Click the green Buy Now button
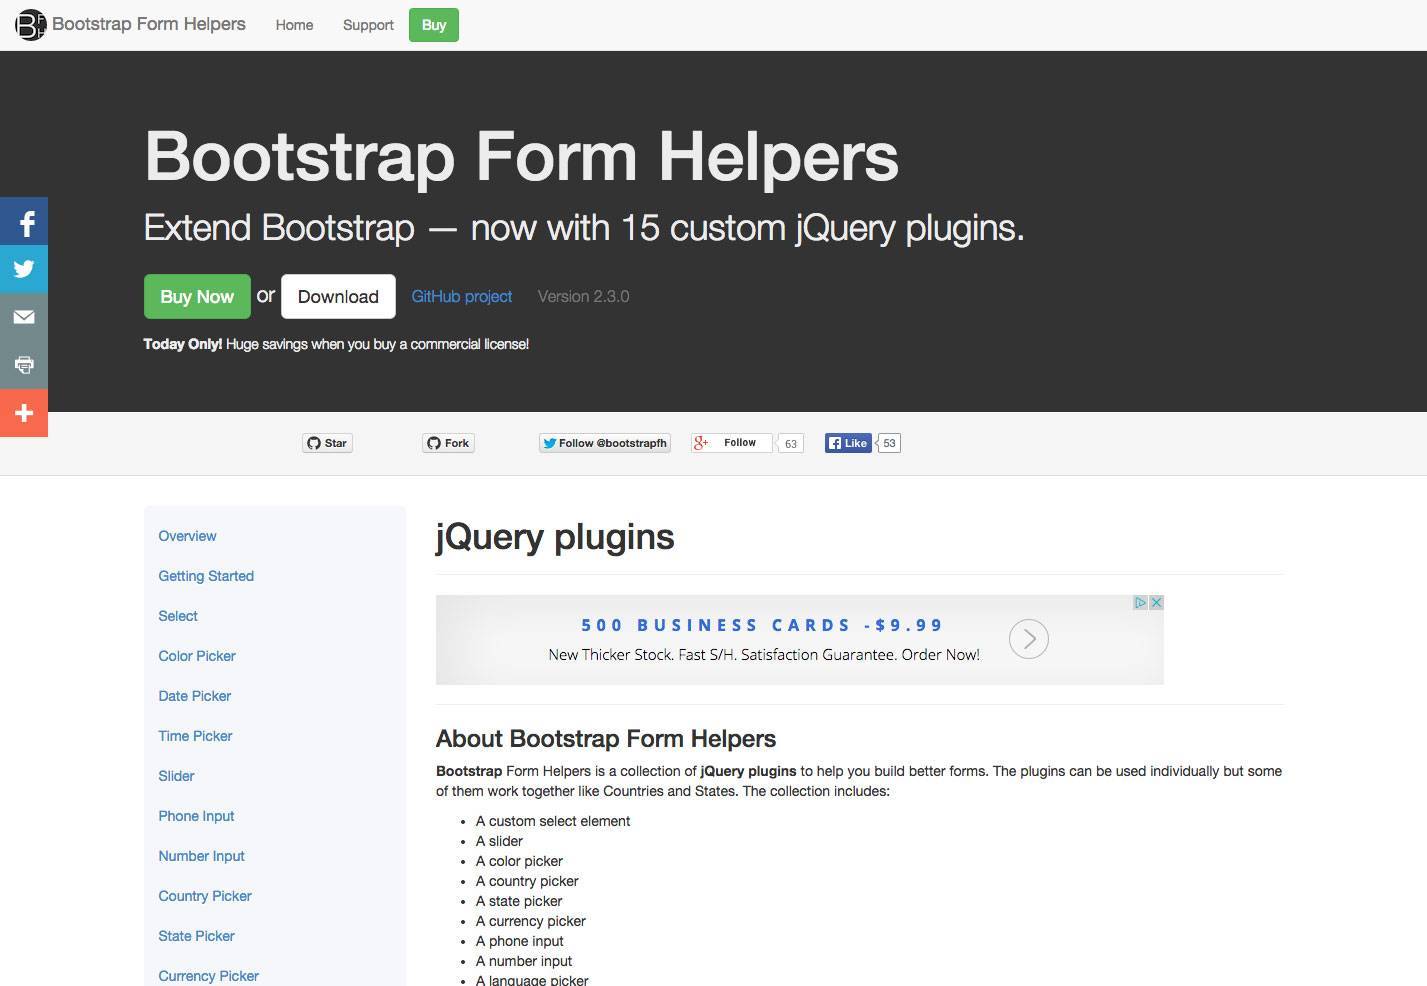Viewport: 1427px width, 986px height. coord(197,296)
